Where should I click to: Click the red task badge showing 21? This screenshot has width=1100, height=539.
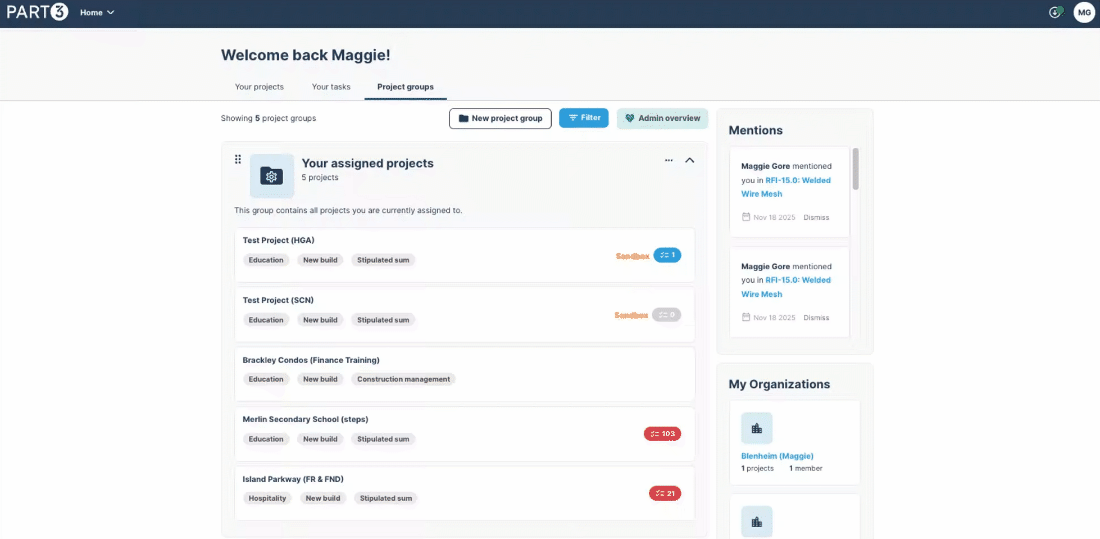pyautogui.click(x=665, y=493)
